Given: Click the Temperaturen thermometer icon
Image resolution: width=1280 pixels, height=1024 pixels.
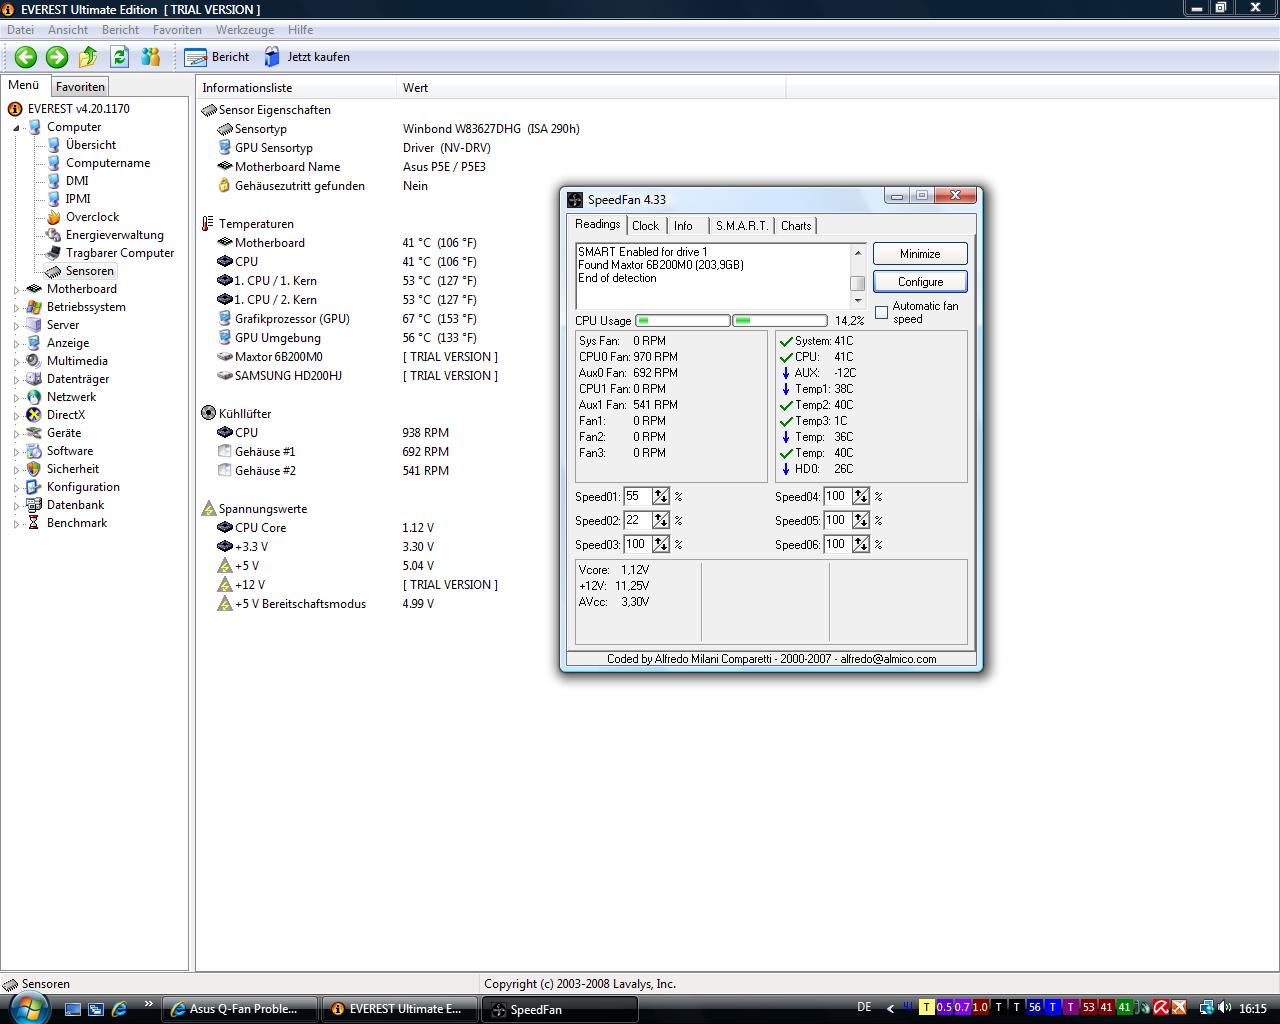Looking at the screenshot, I should 208,224.
